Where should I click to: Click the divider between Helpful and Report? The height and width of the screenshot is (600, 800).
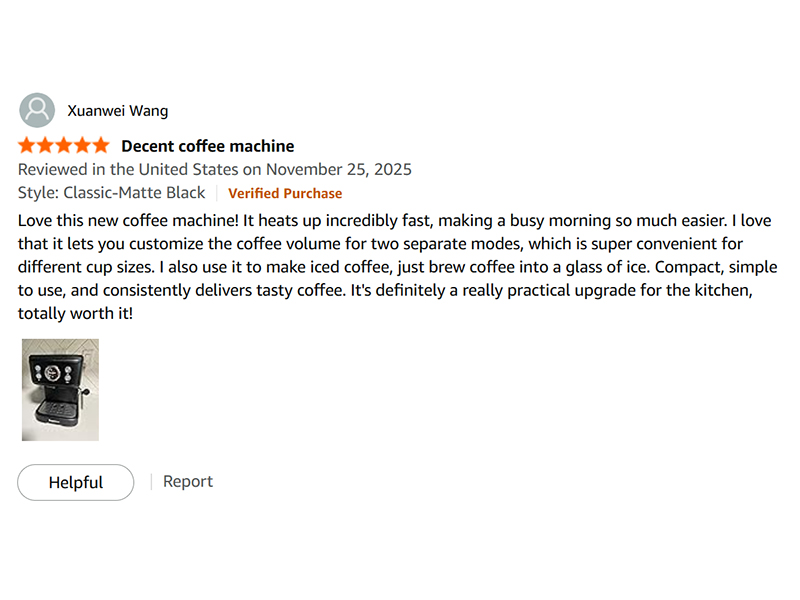pos(151,482)
